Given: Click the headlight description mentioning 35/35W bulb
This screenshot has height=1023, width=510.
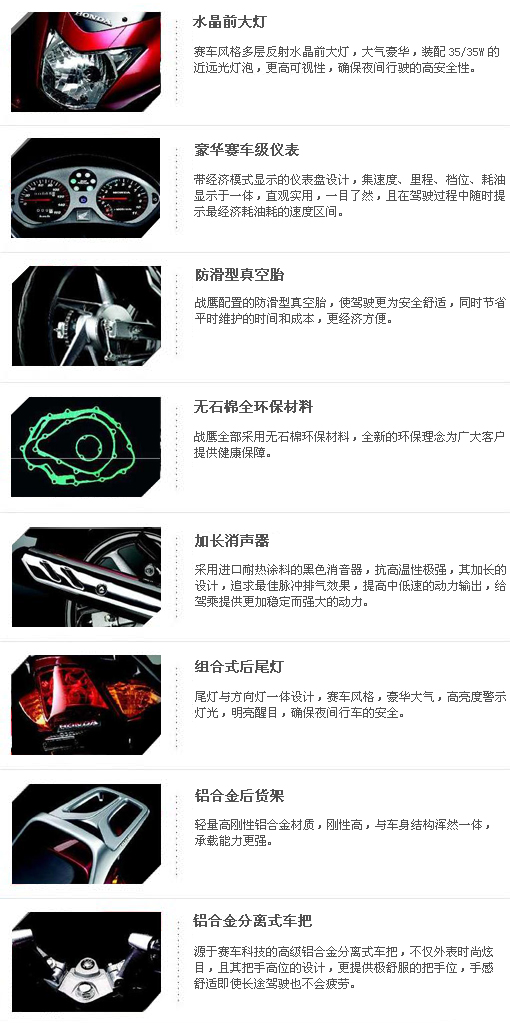Looking at the screenshot, I should coord(347,59).
